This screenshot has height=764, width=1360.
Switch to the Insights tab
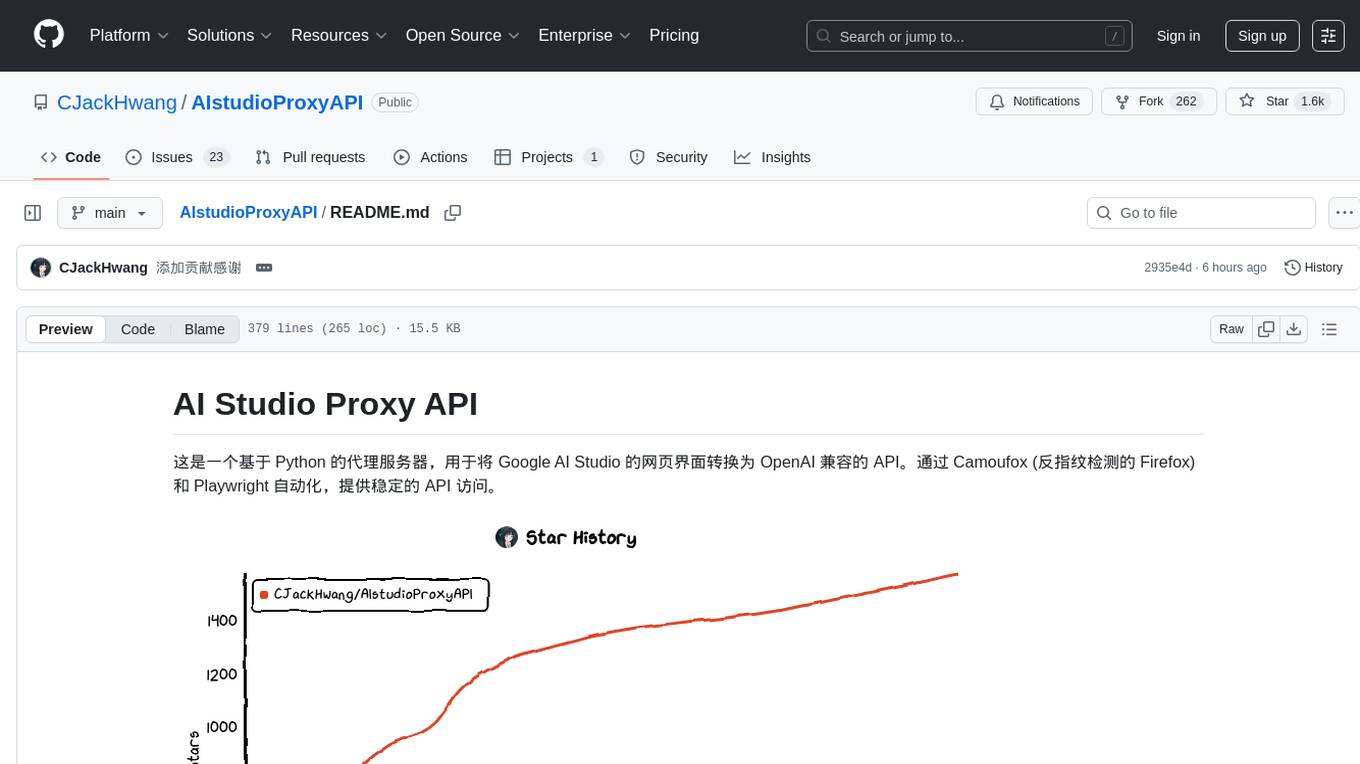772,157
